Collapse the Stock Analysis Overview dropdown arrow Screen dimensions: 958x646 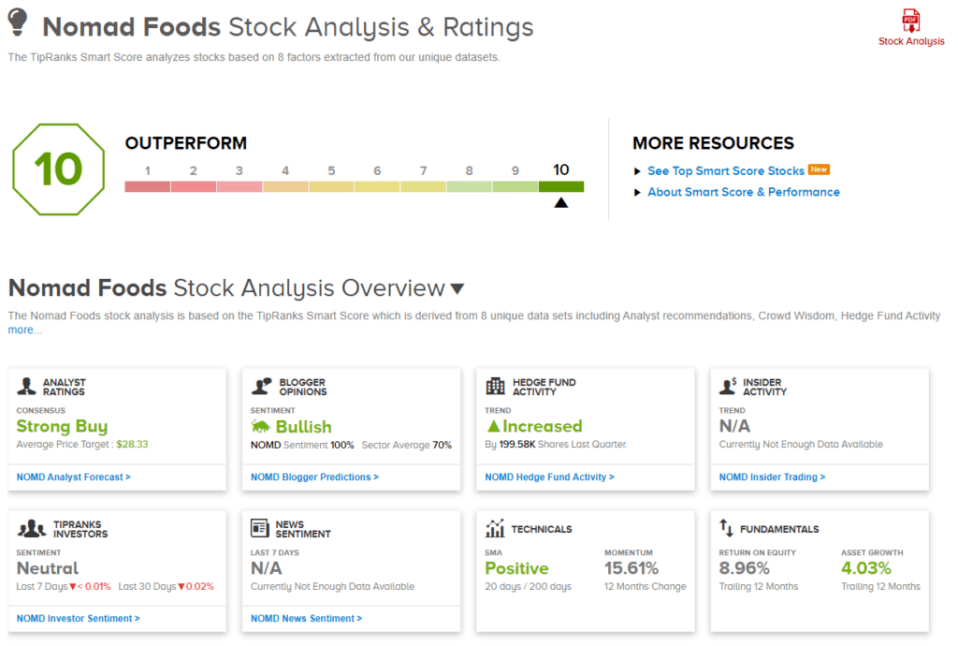(457, 289)
